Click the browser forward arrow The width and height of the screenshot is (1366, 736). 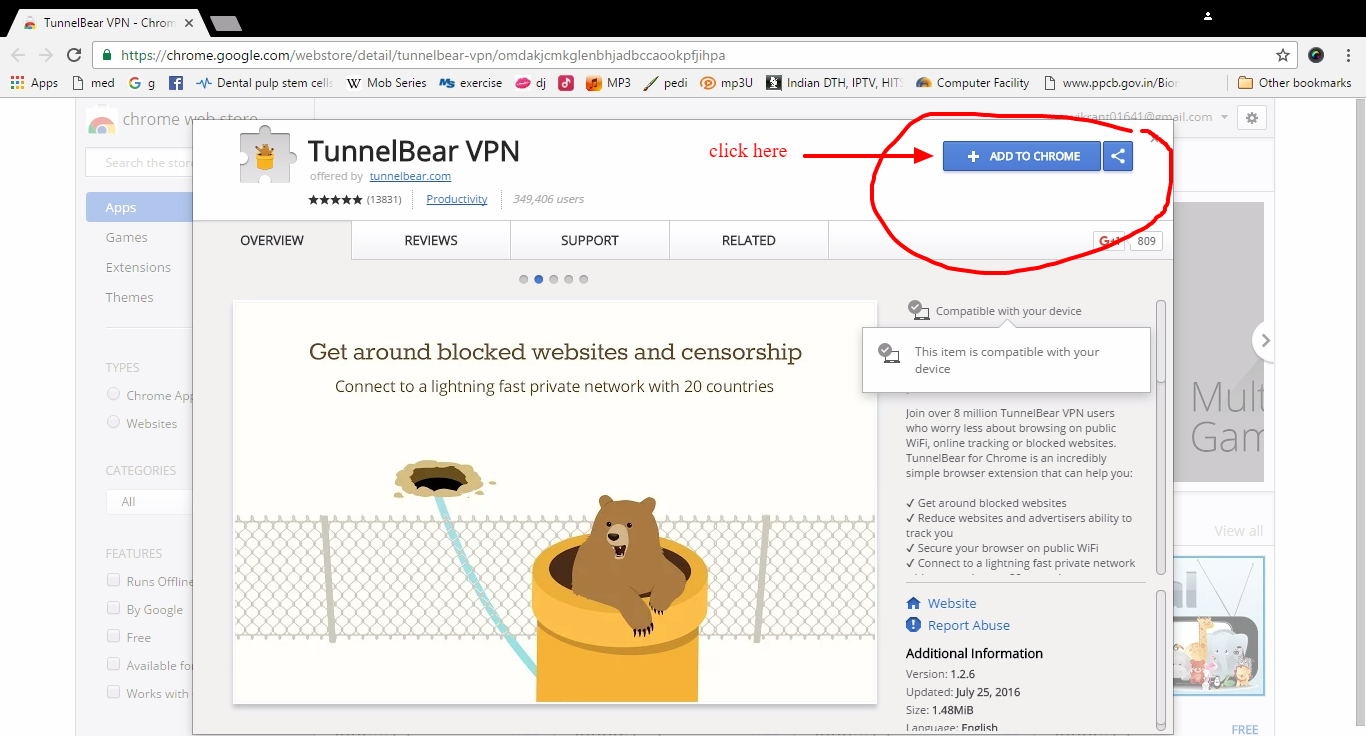pyautogui.click(x=46, y=55)
